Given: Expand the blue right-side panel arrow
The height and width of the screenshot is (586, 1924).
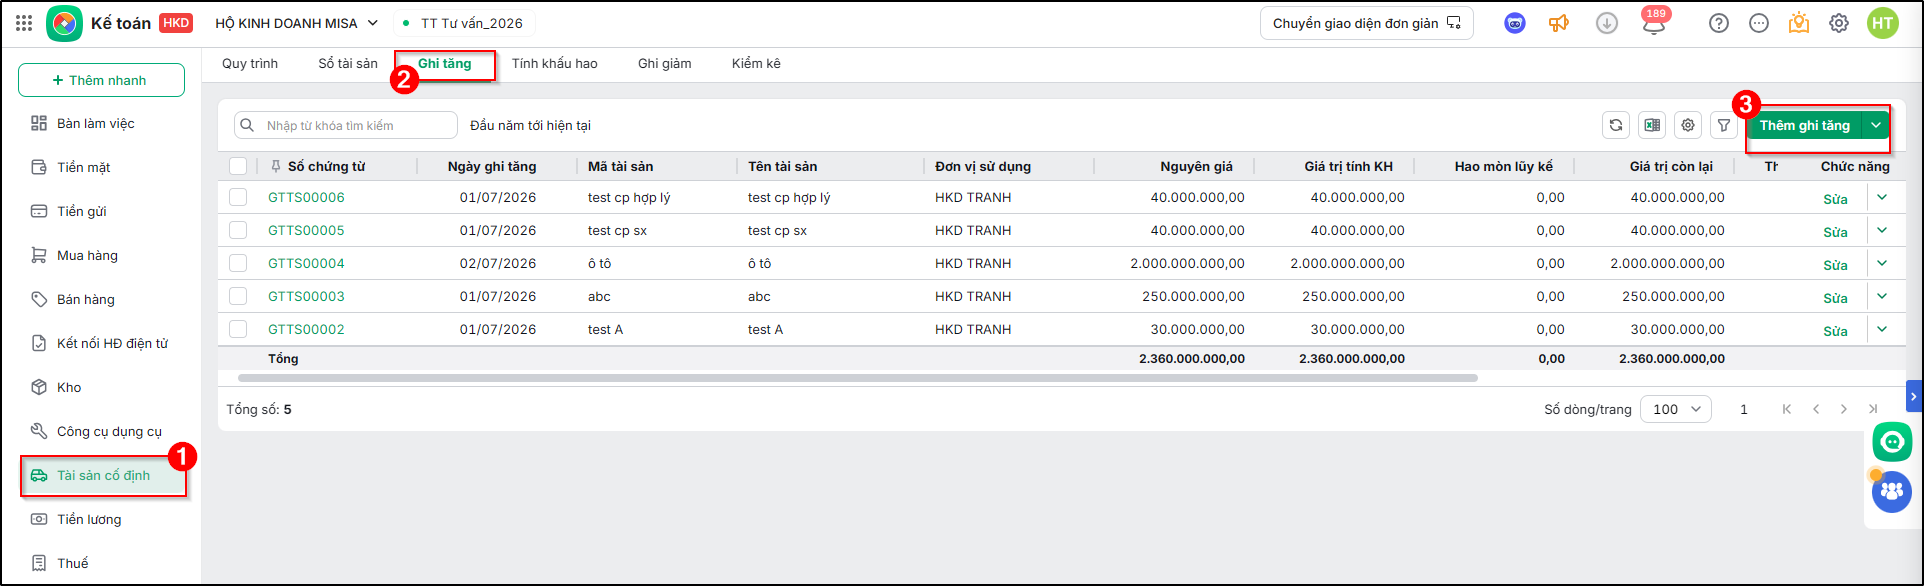Looking at the screenshot, I should pyautogui.click(x=1914, y=397).
